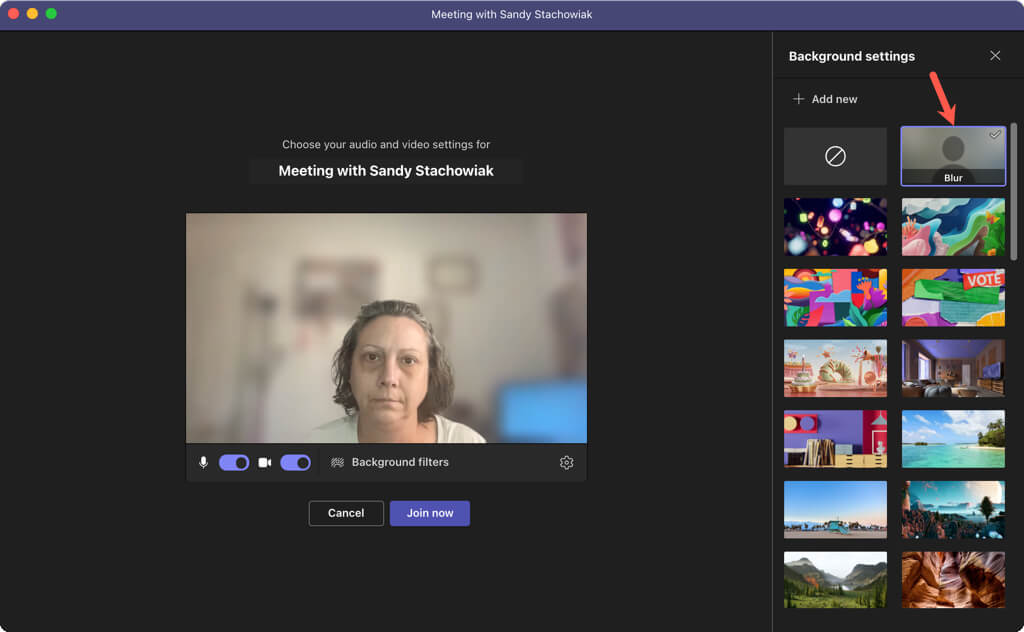The width and height of the screenshot is (1024, 632).
Task: Click the green macOS fullscreen button
Action: tap(51, 14)
